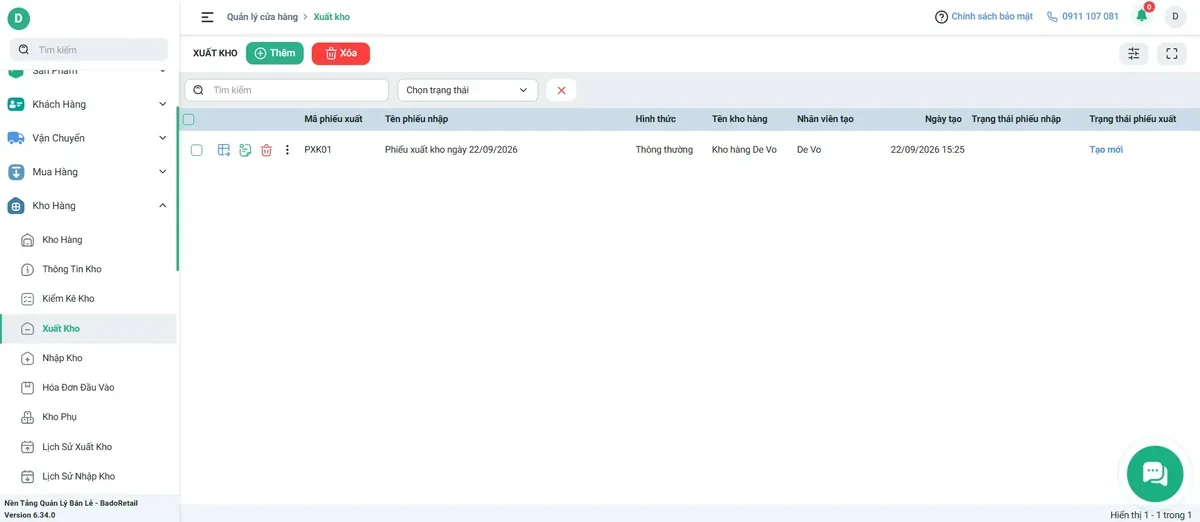Click the Trạng thái phiếu xuất header
This screenshot has width=1200, height=522.
[1133, 119]
